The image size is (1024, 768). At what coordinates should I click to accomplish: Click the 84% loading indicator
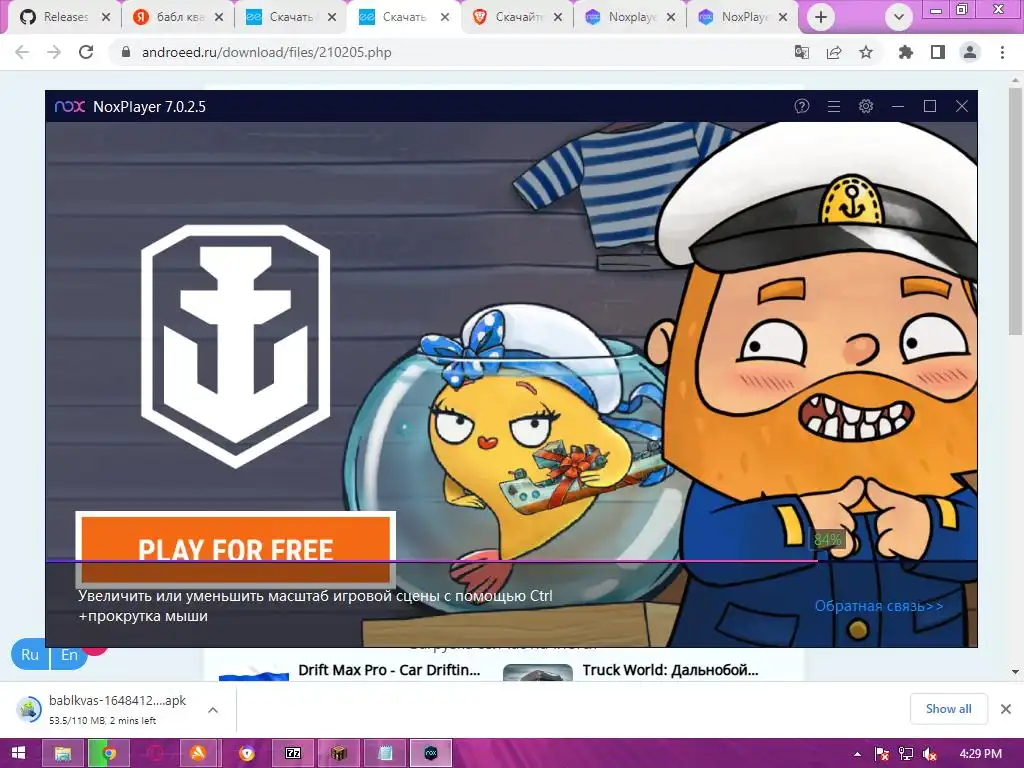click(x=827, y=540)
